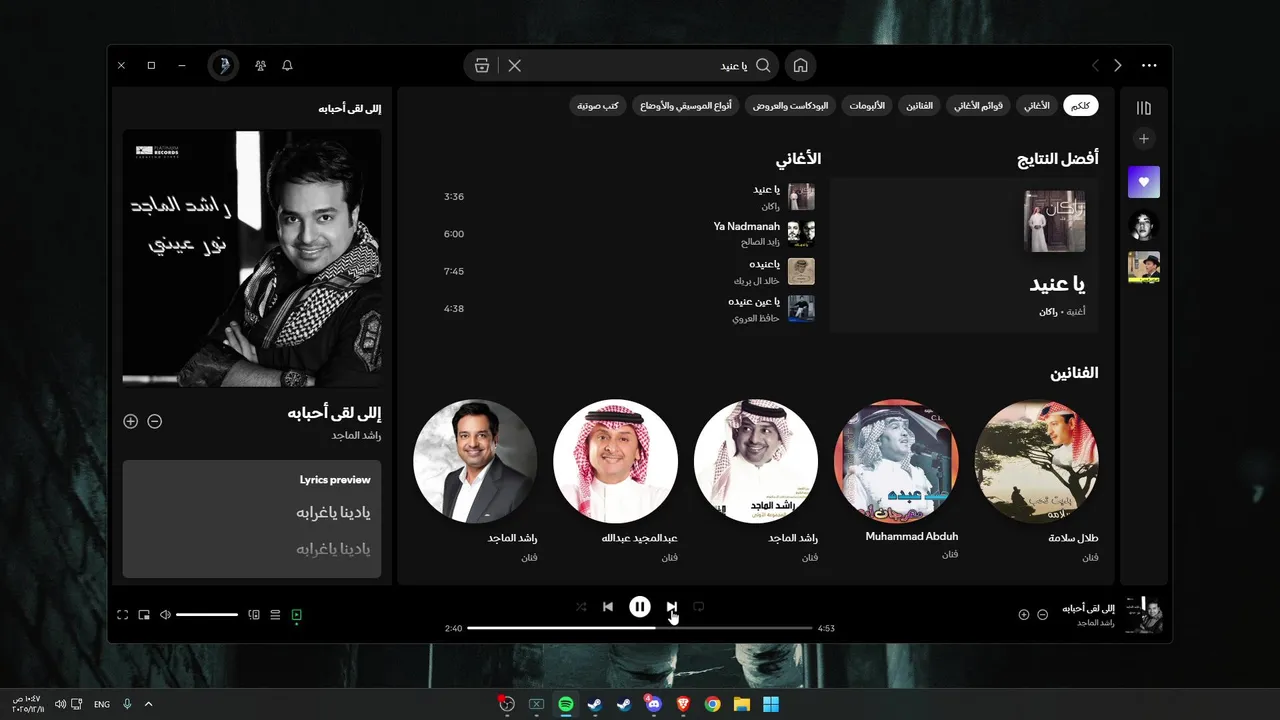
Task: Mute with the speaker volume icon
Action: pos(165,615)
